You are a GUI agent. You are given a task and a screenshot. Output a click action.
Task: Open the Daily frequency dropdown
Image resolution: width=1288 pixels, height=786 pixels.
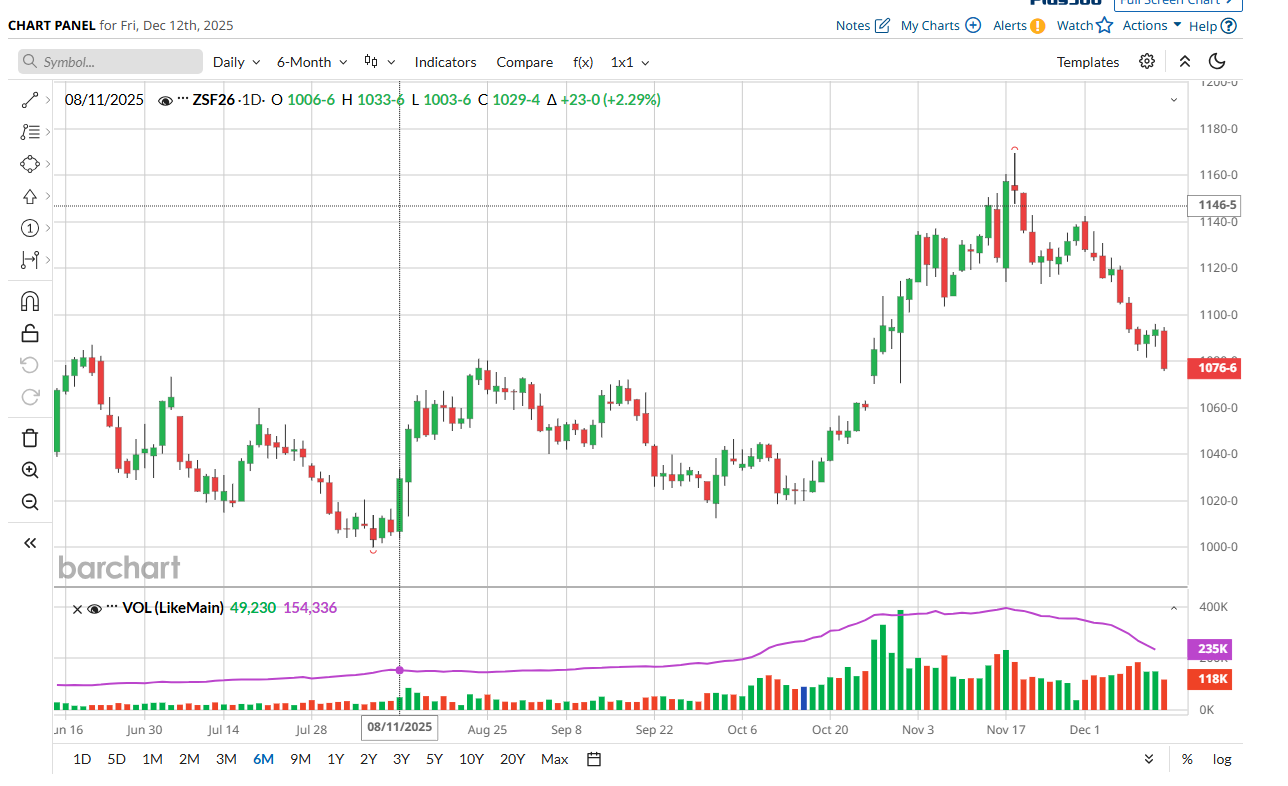(236, 62)
